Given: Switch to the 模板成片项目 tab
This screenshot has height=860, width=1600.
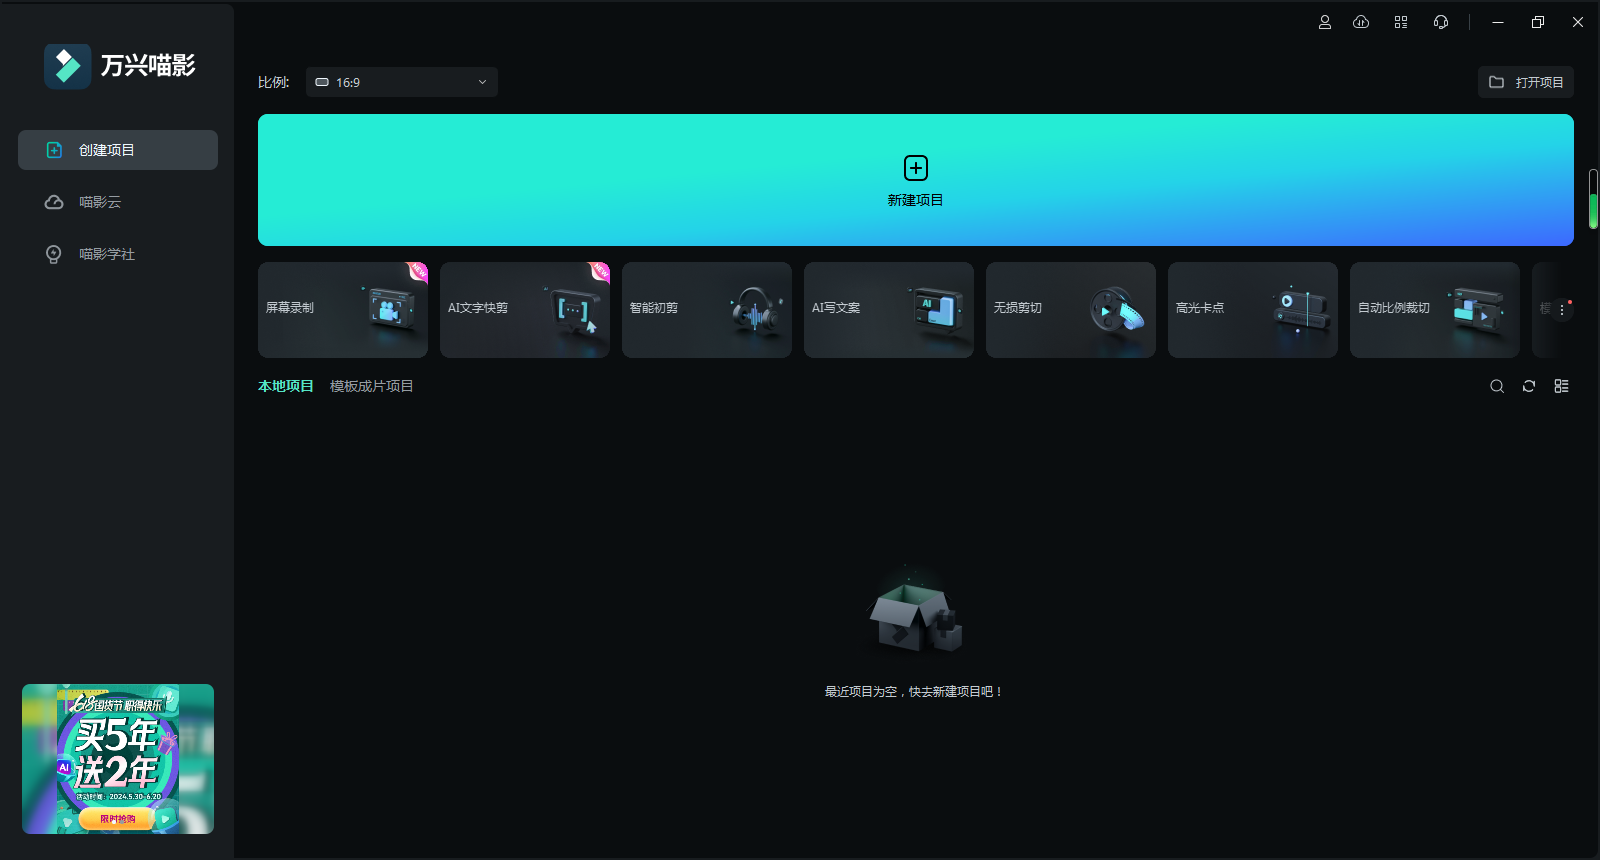Looking at the screenshot, I should [x=372, y=386].
